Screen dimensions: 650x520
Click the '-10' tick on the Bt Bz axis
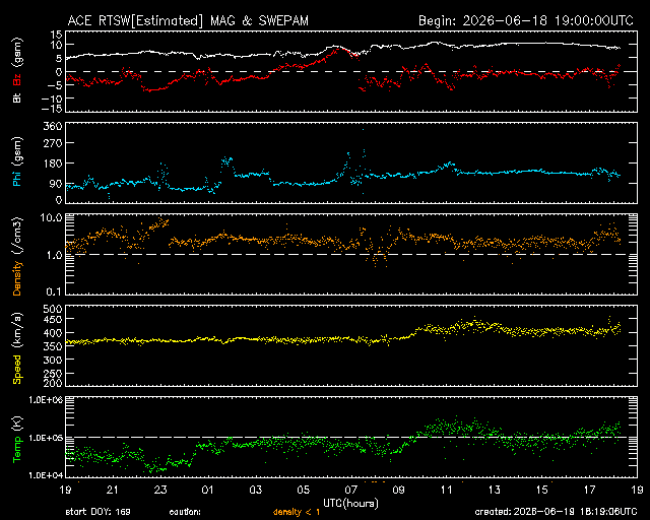click(53, 99)
